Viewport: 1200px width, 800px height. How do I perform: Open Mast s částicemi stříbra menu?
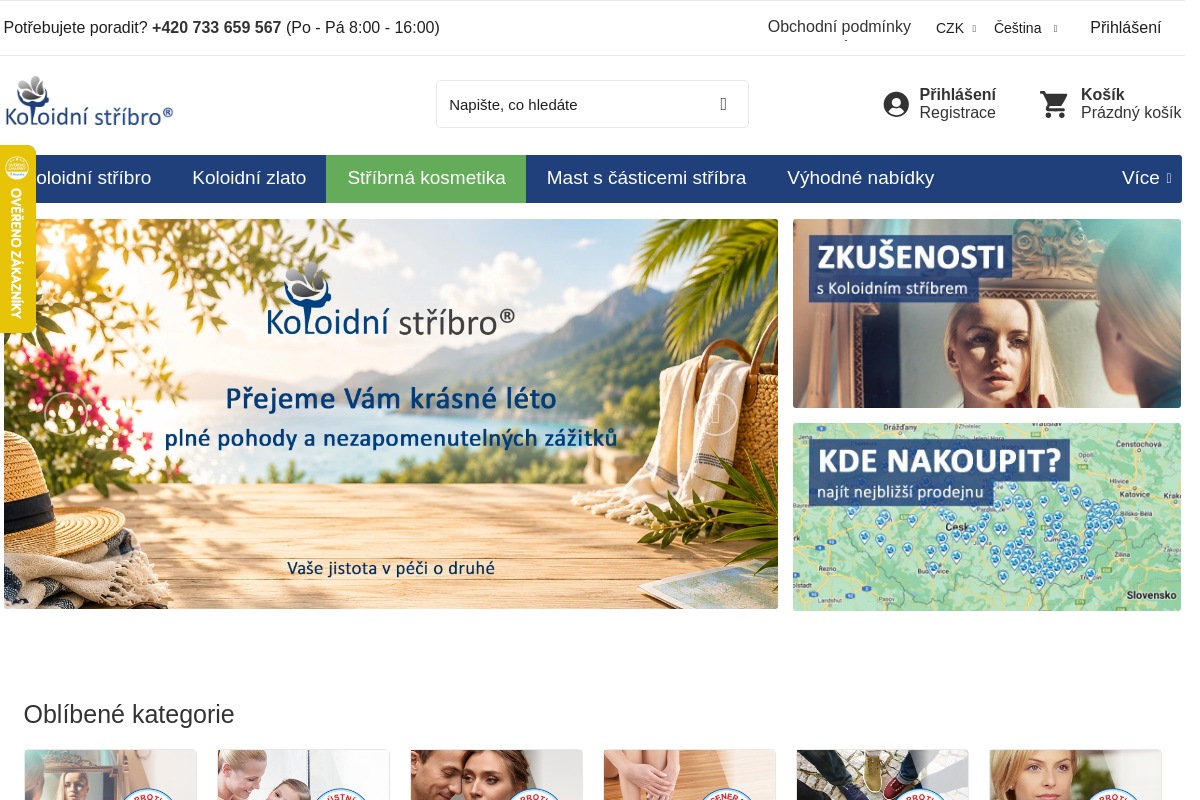click(x=646, y=178)
